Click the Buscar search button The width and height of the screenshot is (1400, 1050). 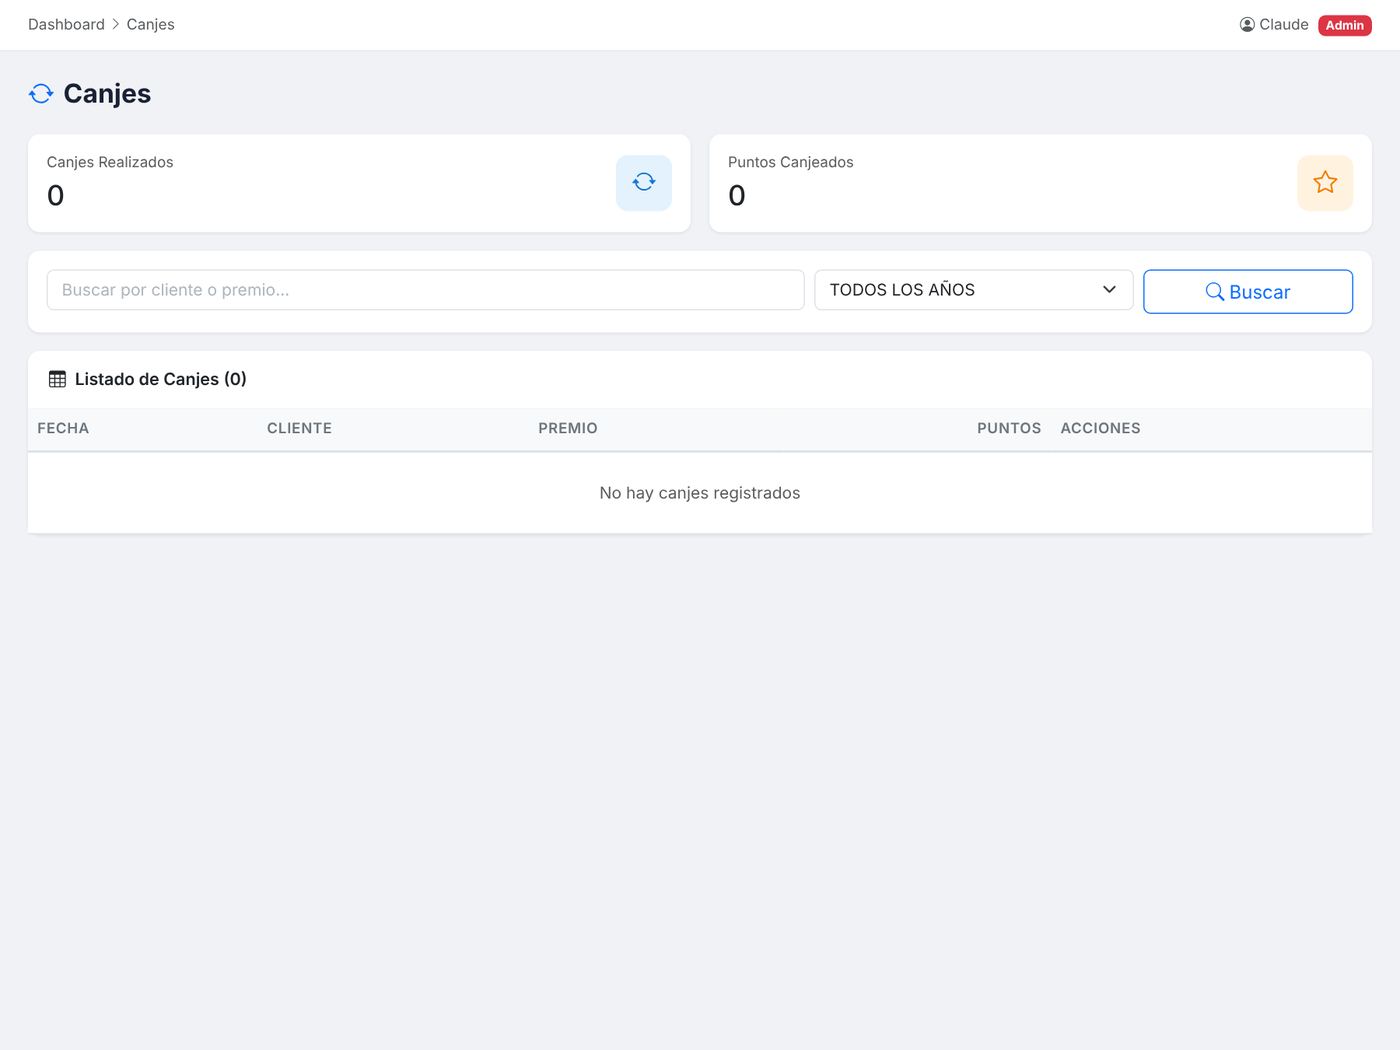coord(1248,291)
